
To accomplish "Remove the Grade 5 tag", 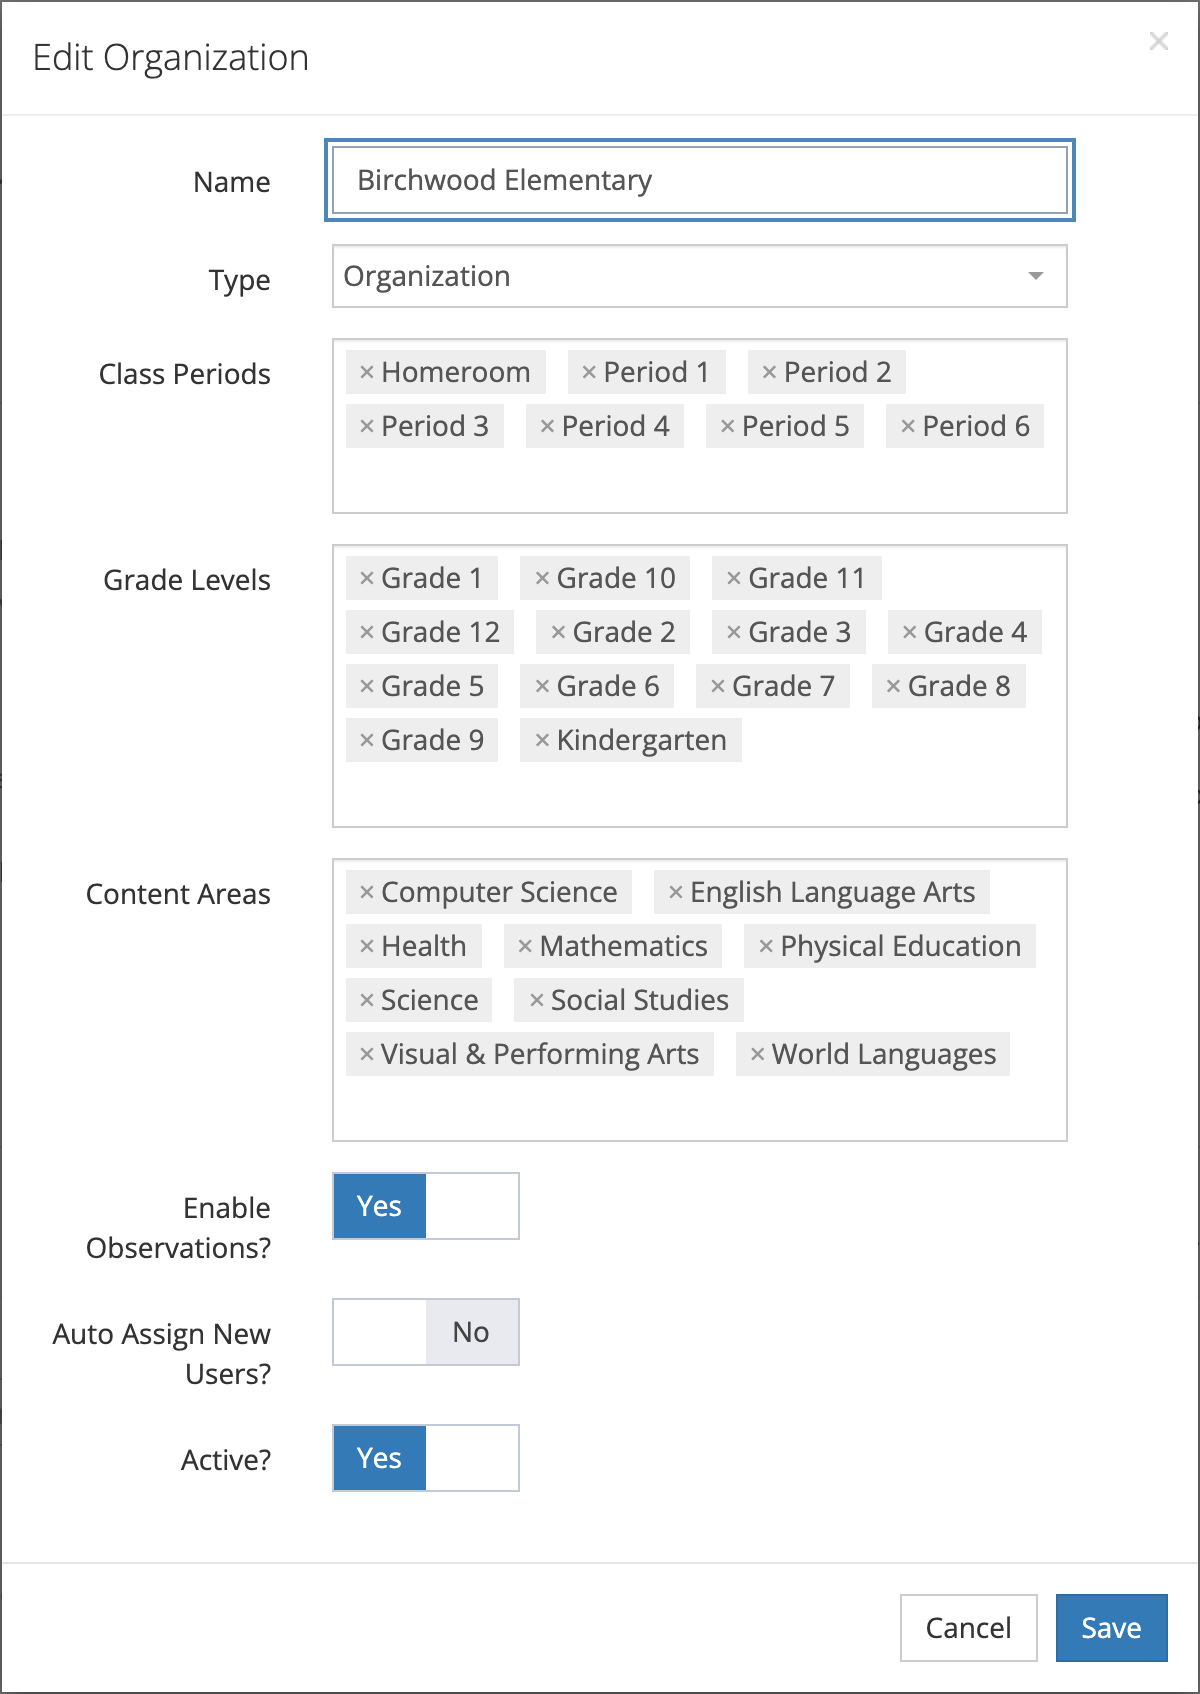I will [367, 687].
